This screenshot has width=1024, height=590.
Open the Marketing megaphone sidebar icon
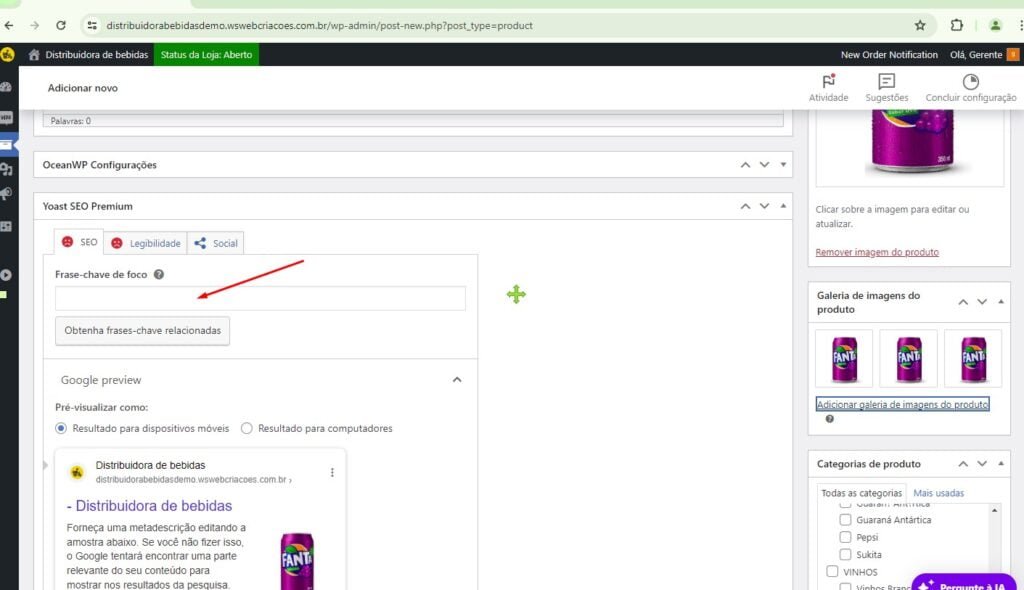pos(6,193)
